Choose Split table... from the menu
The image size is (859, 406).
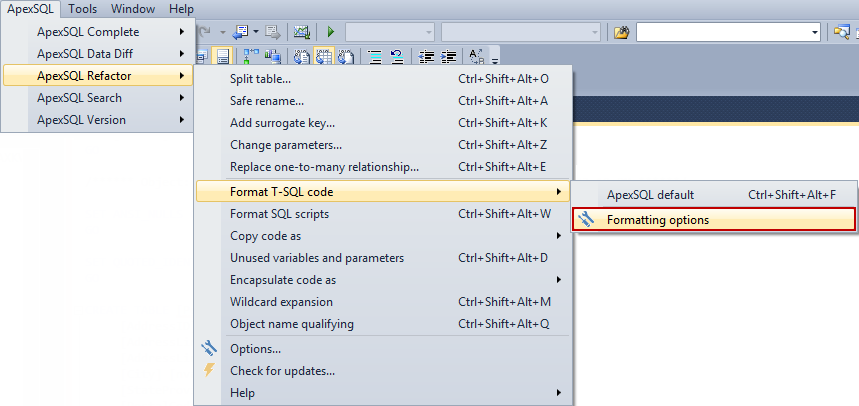click(x=382, y=79)
